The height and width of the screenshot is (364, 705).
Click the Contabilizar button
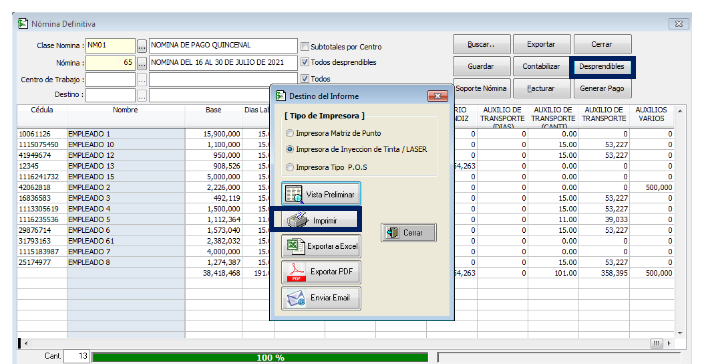[541, 67]
